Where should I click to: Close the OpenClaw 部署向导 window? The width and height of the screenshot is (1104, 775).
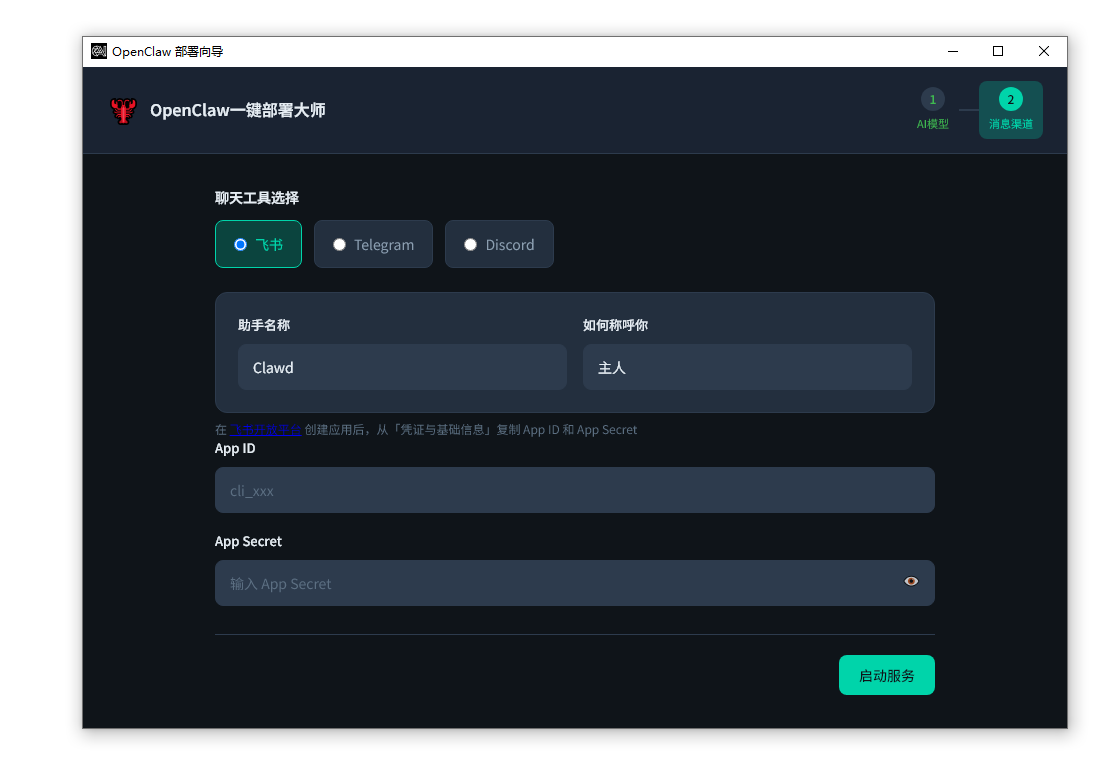pos(1043,51)
